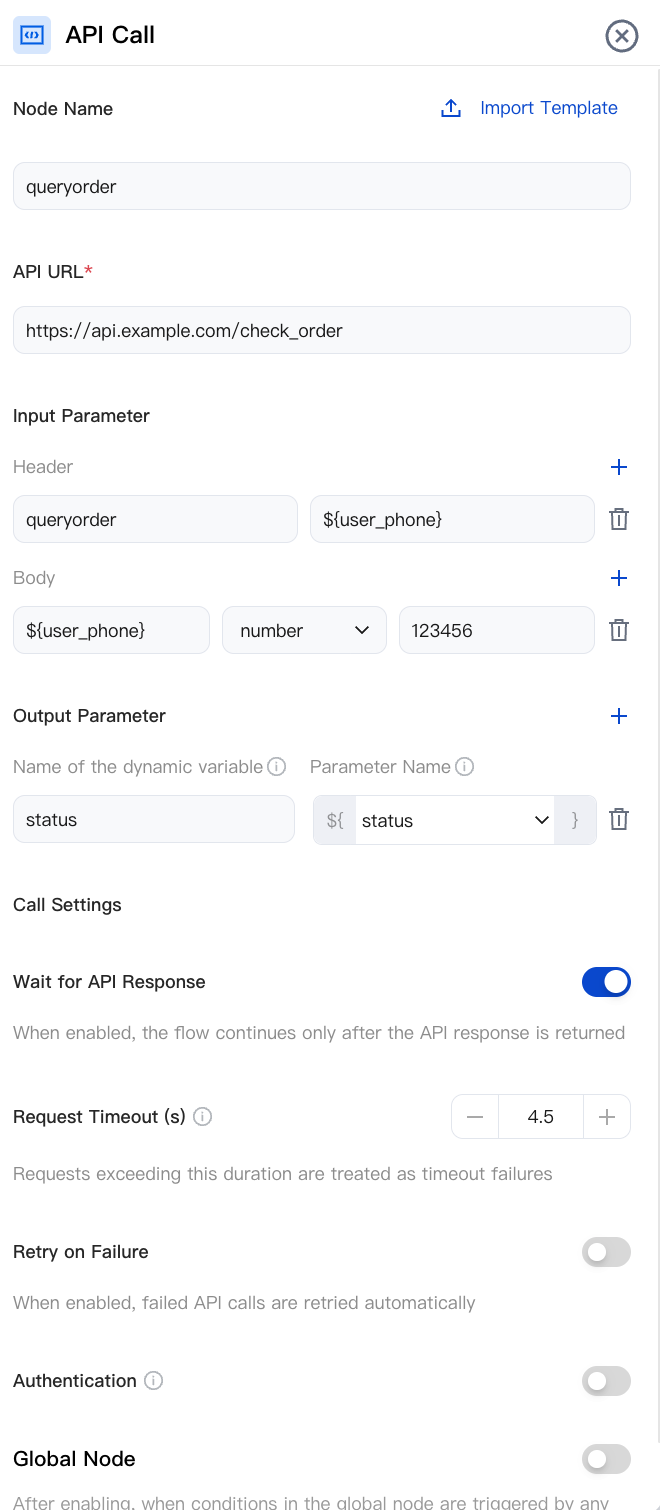Add a new Body parameter row

point(619,578)
